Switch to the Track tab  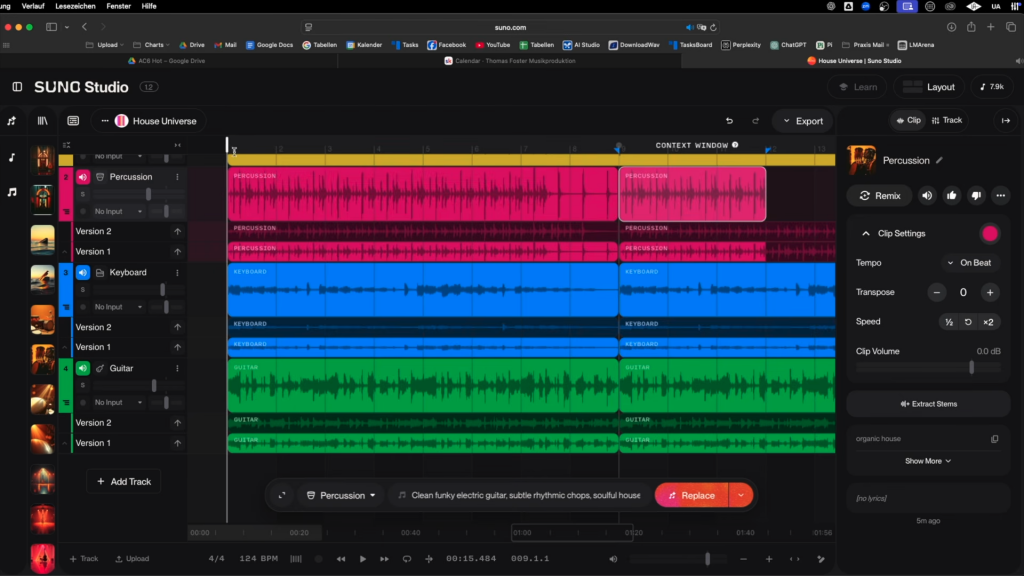pos(945,120)
